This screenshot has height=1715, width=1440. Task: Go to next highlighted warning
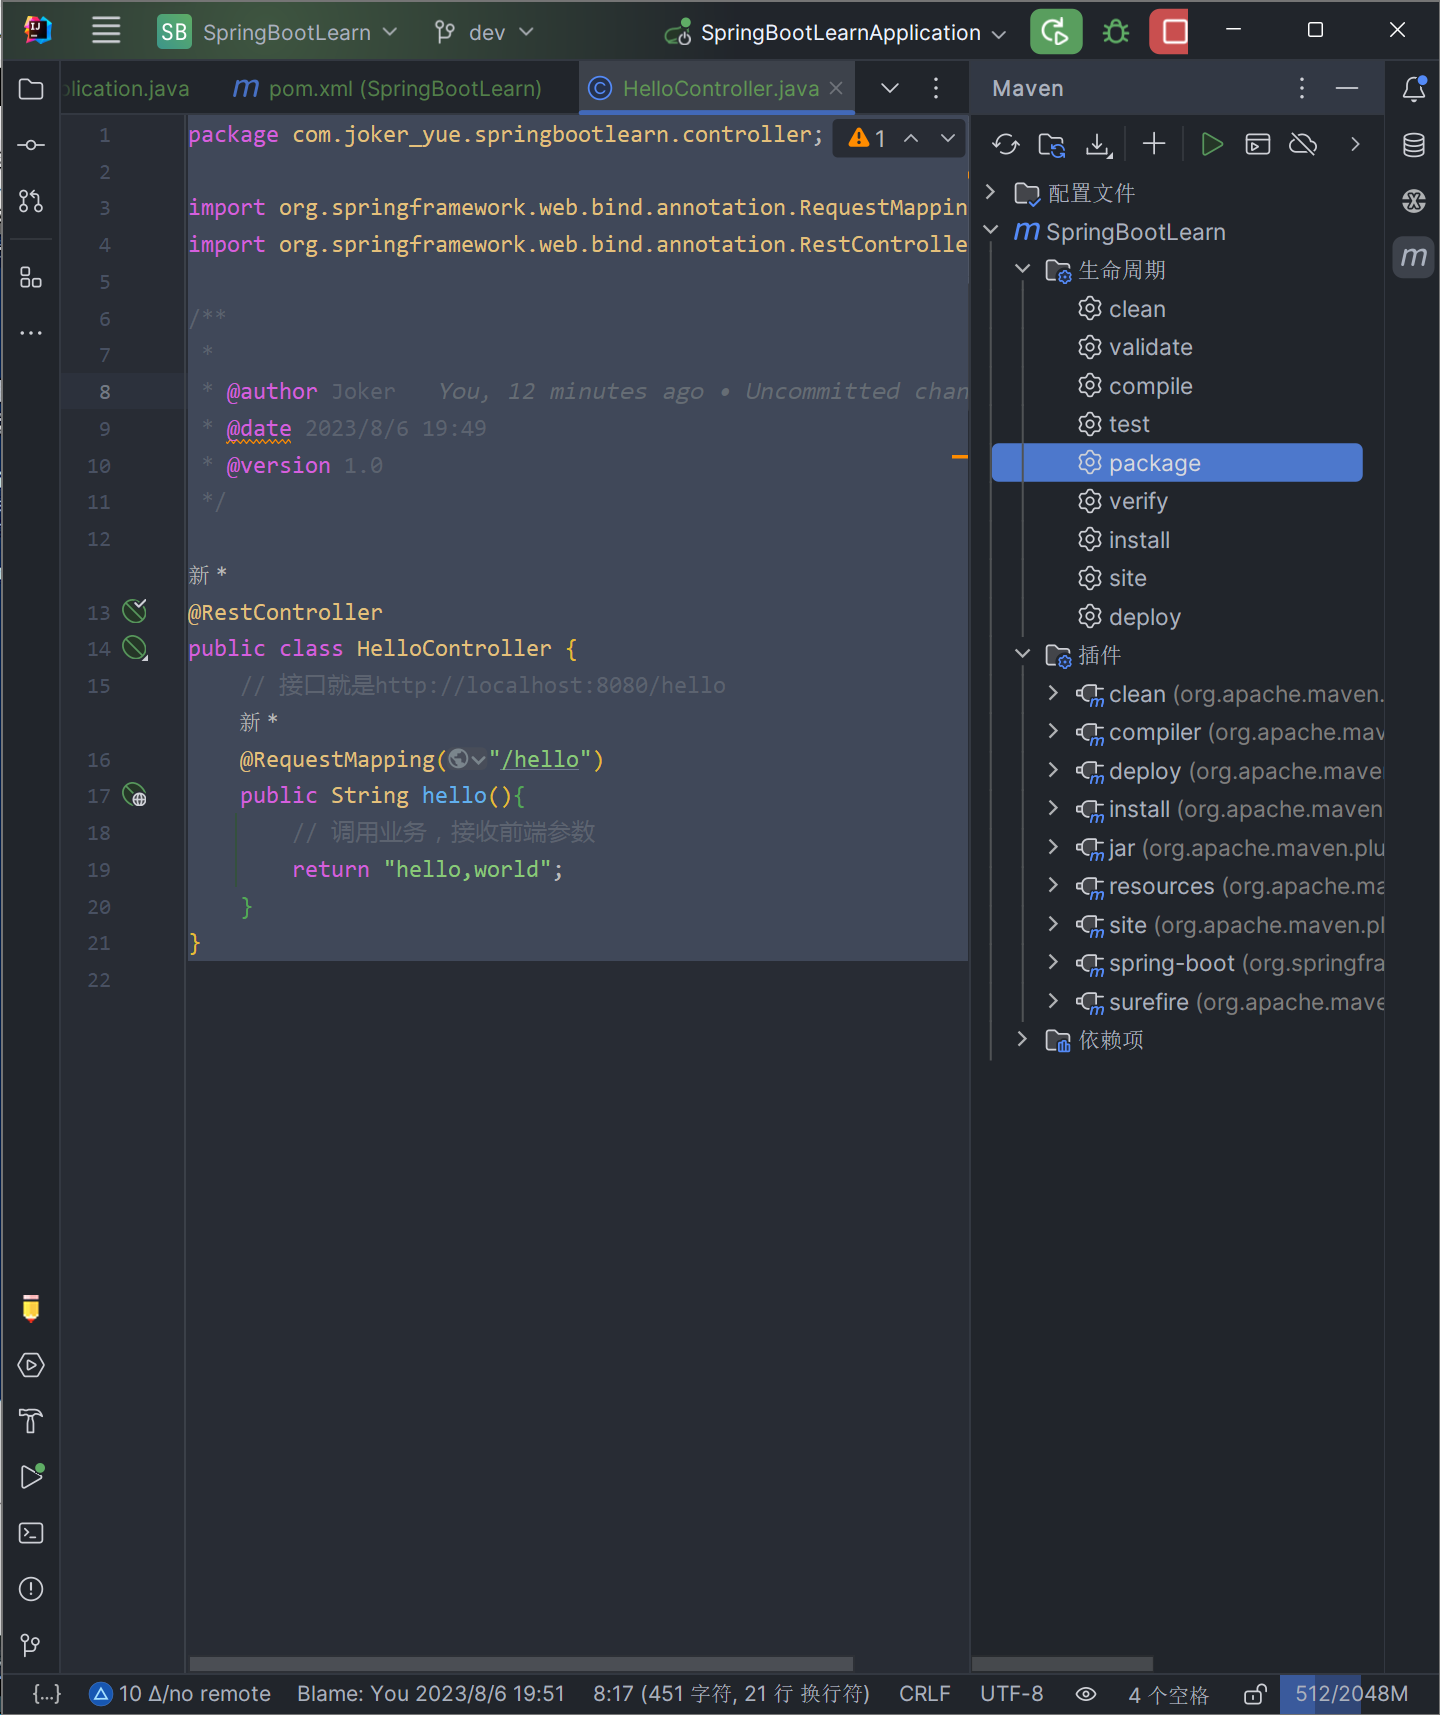pyautogui.click(x=948, y=138)
